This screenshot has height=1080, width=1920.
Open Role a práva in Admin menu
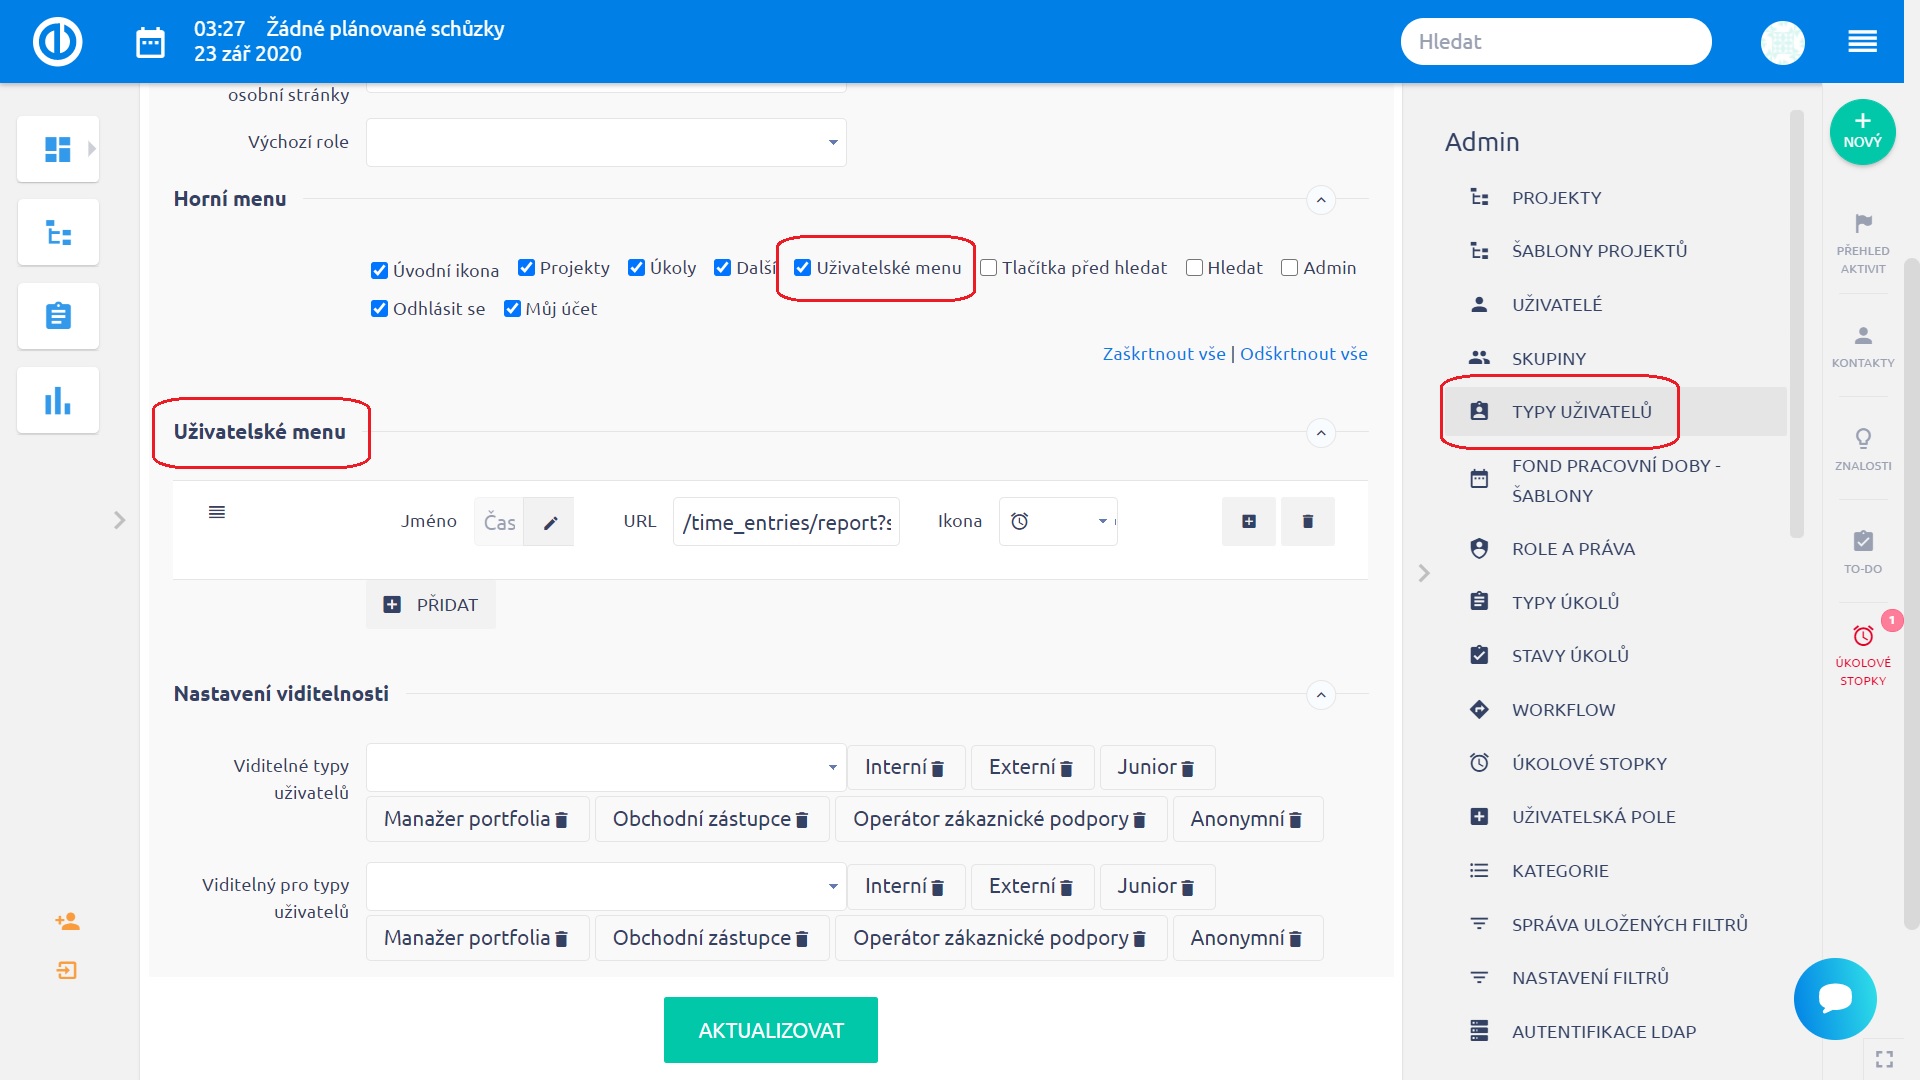coord(1573,549)
